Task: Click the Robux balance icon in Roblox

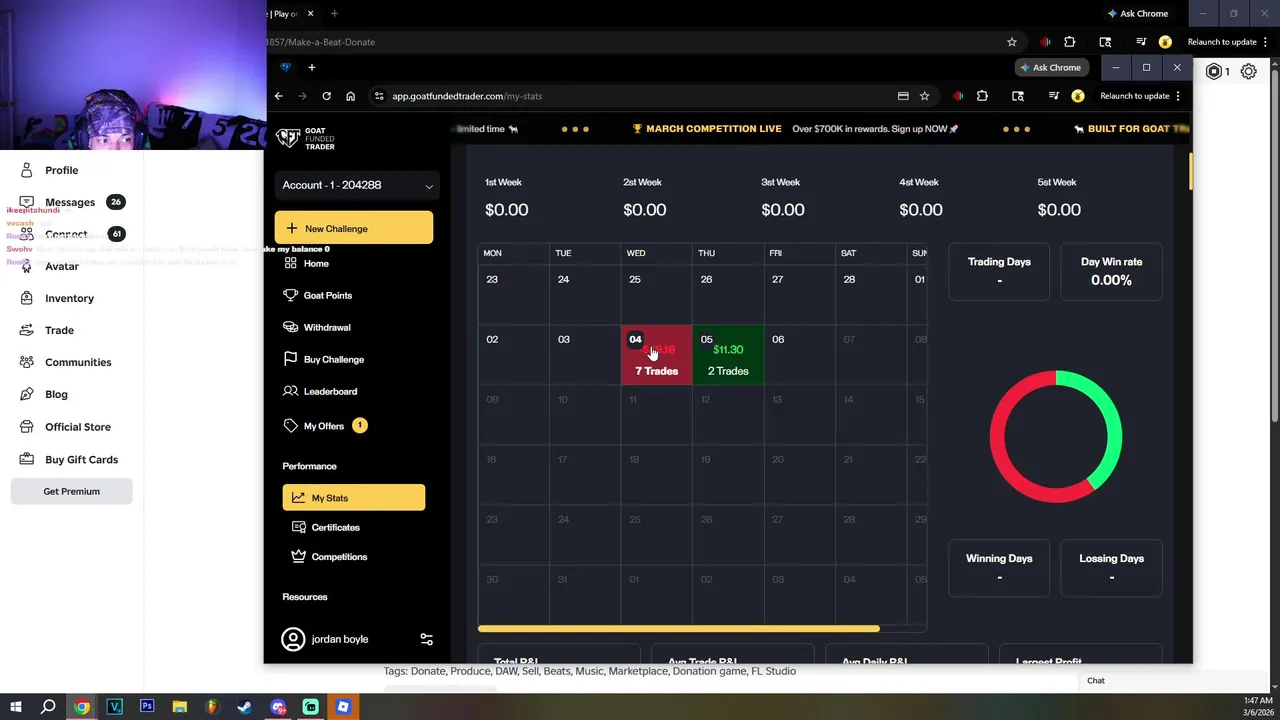Action: click(1214, 71)
